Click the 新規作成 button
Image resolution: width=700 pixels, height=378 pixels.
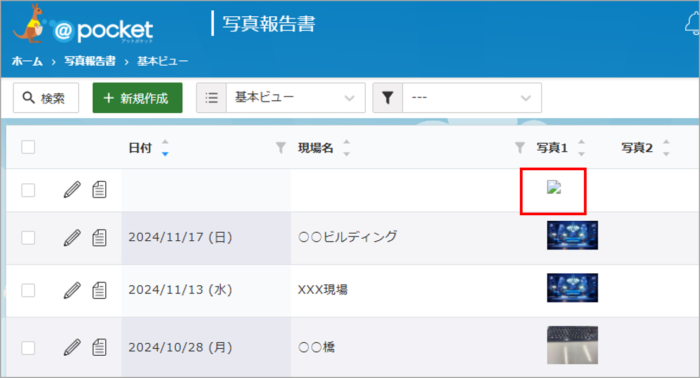(x=138, y=98)
